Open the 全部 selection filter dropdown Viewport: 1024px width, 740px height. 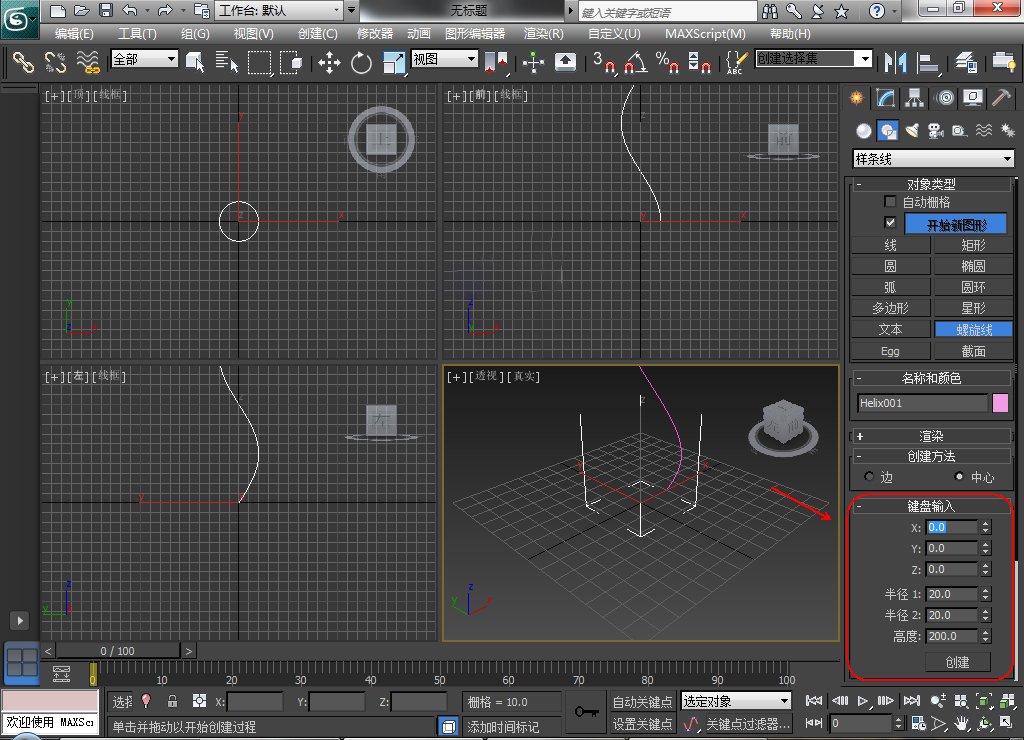[x=144, y=60]
